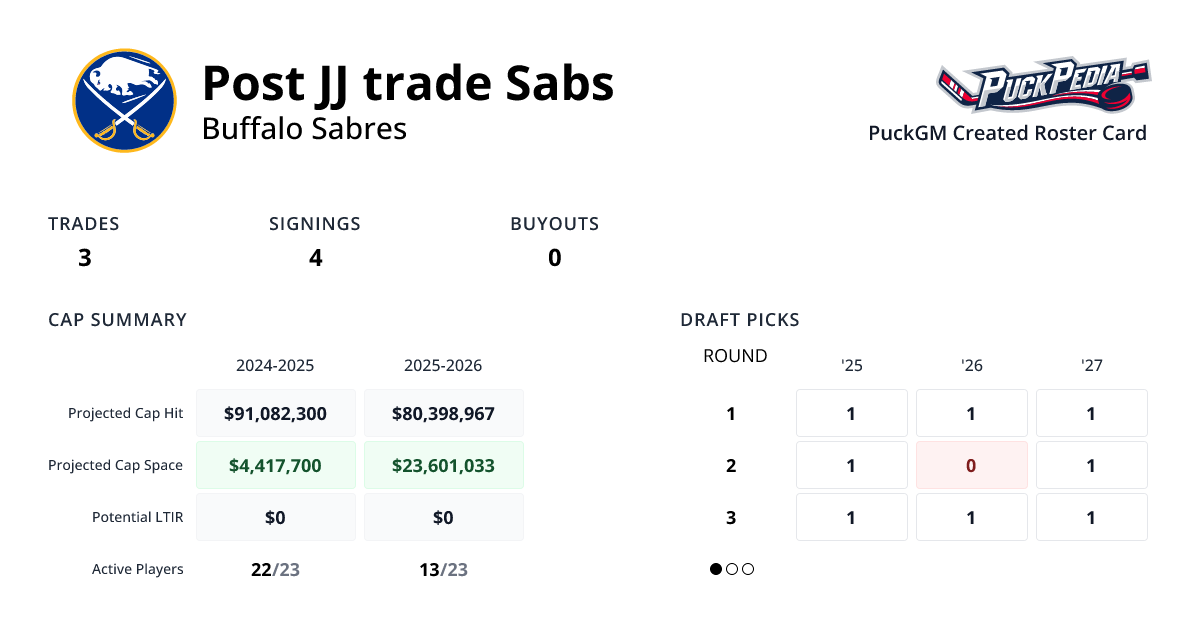The height and width of the screenshot is (630, 1200).
Task: Click the round 1 pick for '25
Action: pos(851,413)
